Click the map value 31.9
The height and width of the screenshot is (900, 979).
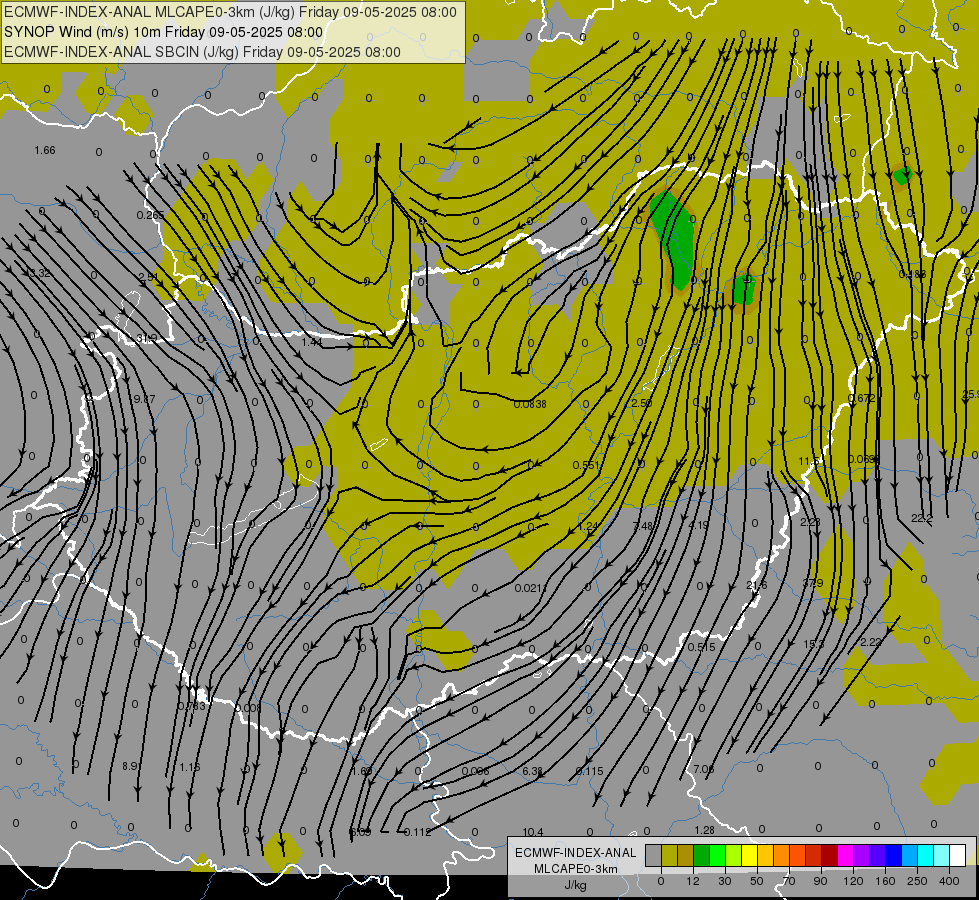147,339
